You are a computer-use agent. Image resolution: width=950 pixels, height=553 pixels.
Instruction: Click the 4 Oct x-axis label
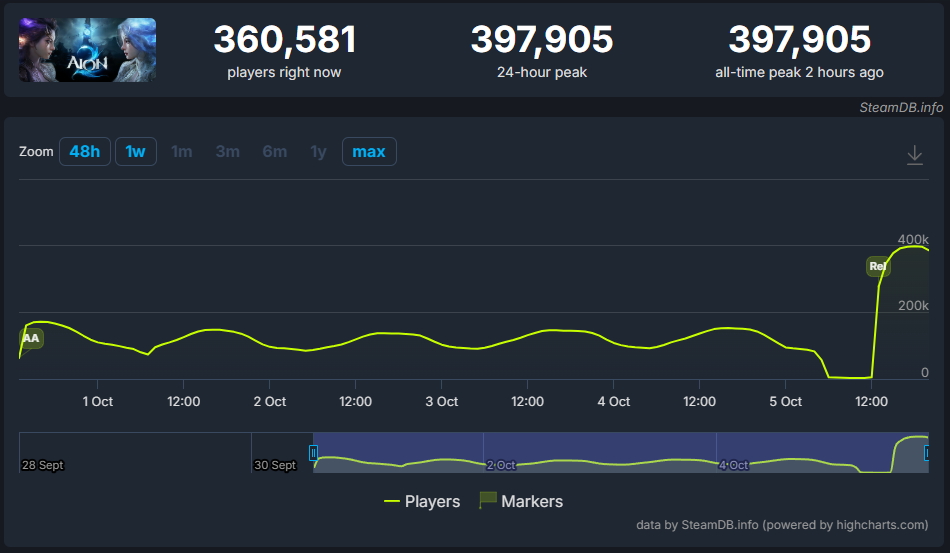614,402
